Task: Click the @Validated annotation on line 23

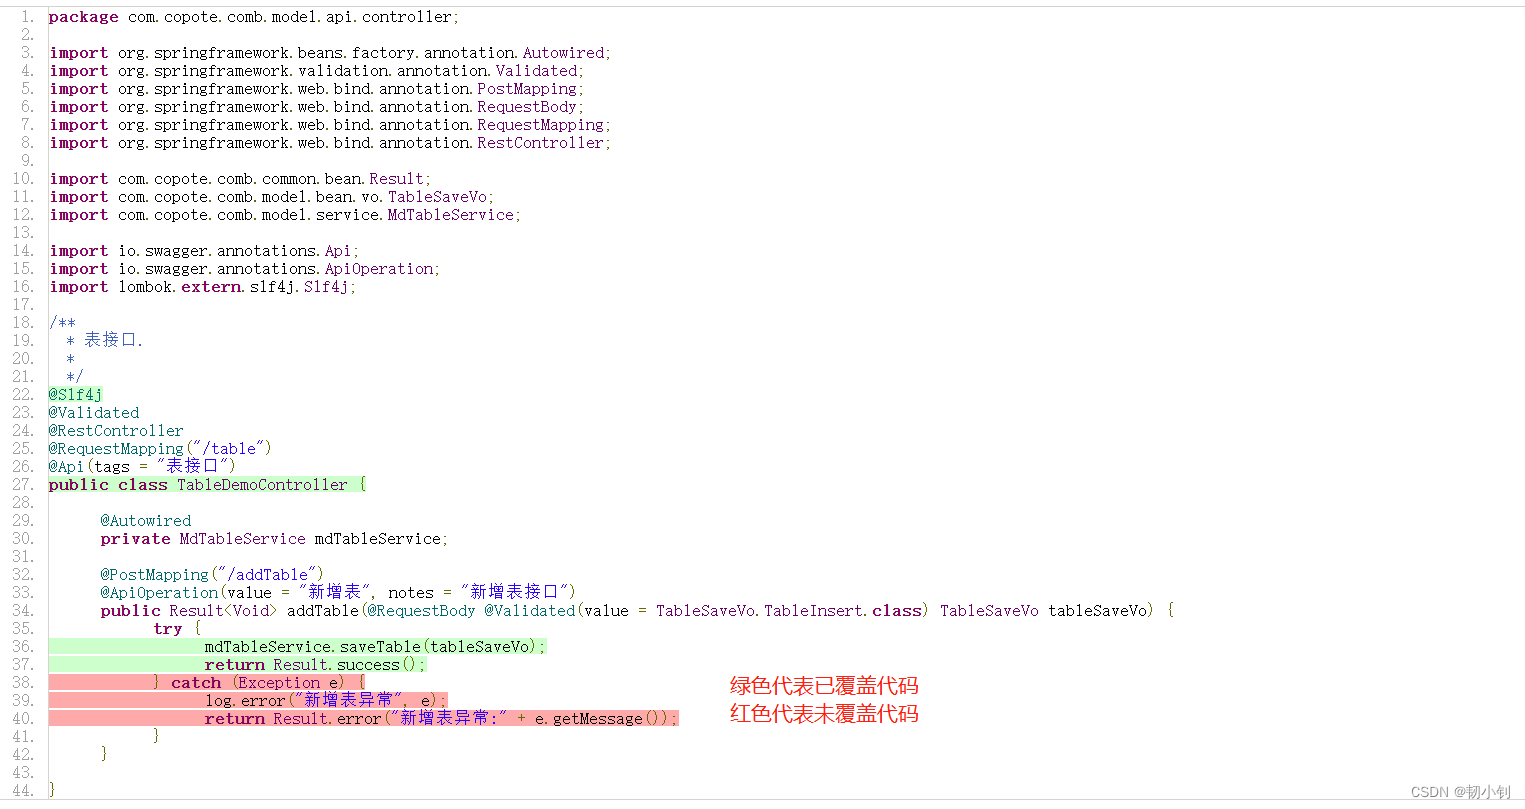Action: (x=94, y=413)
